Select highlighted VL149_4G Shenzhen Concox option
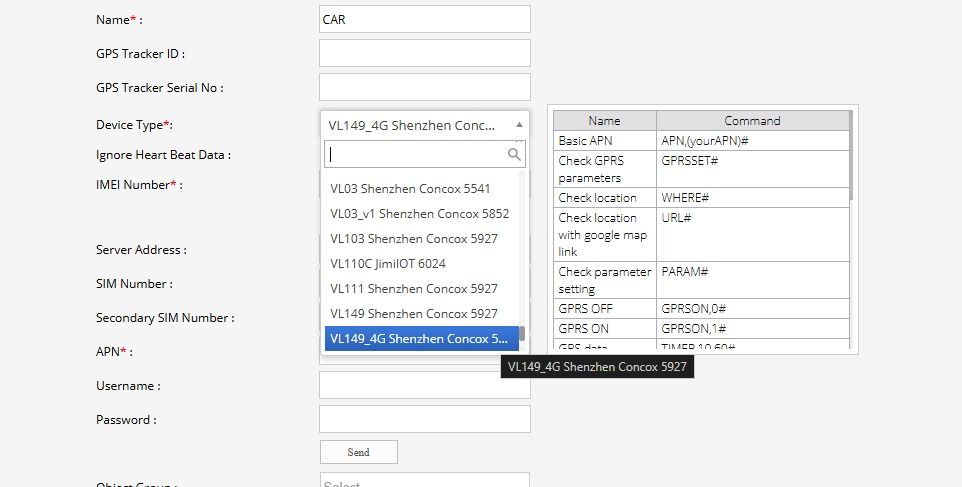Image resolution: width=962 pixels, height=487 pixels. click(421, 339)
